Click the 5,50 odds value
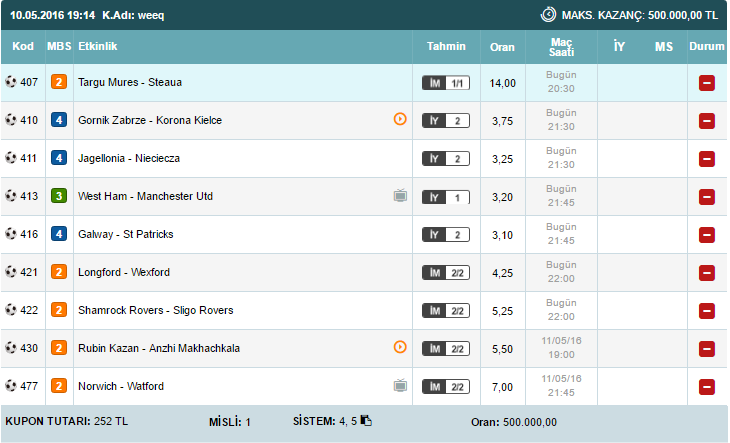This screenshot has width=730, height=443. (x=502, y=349)
